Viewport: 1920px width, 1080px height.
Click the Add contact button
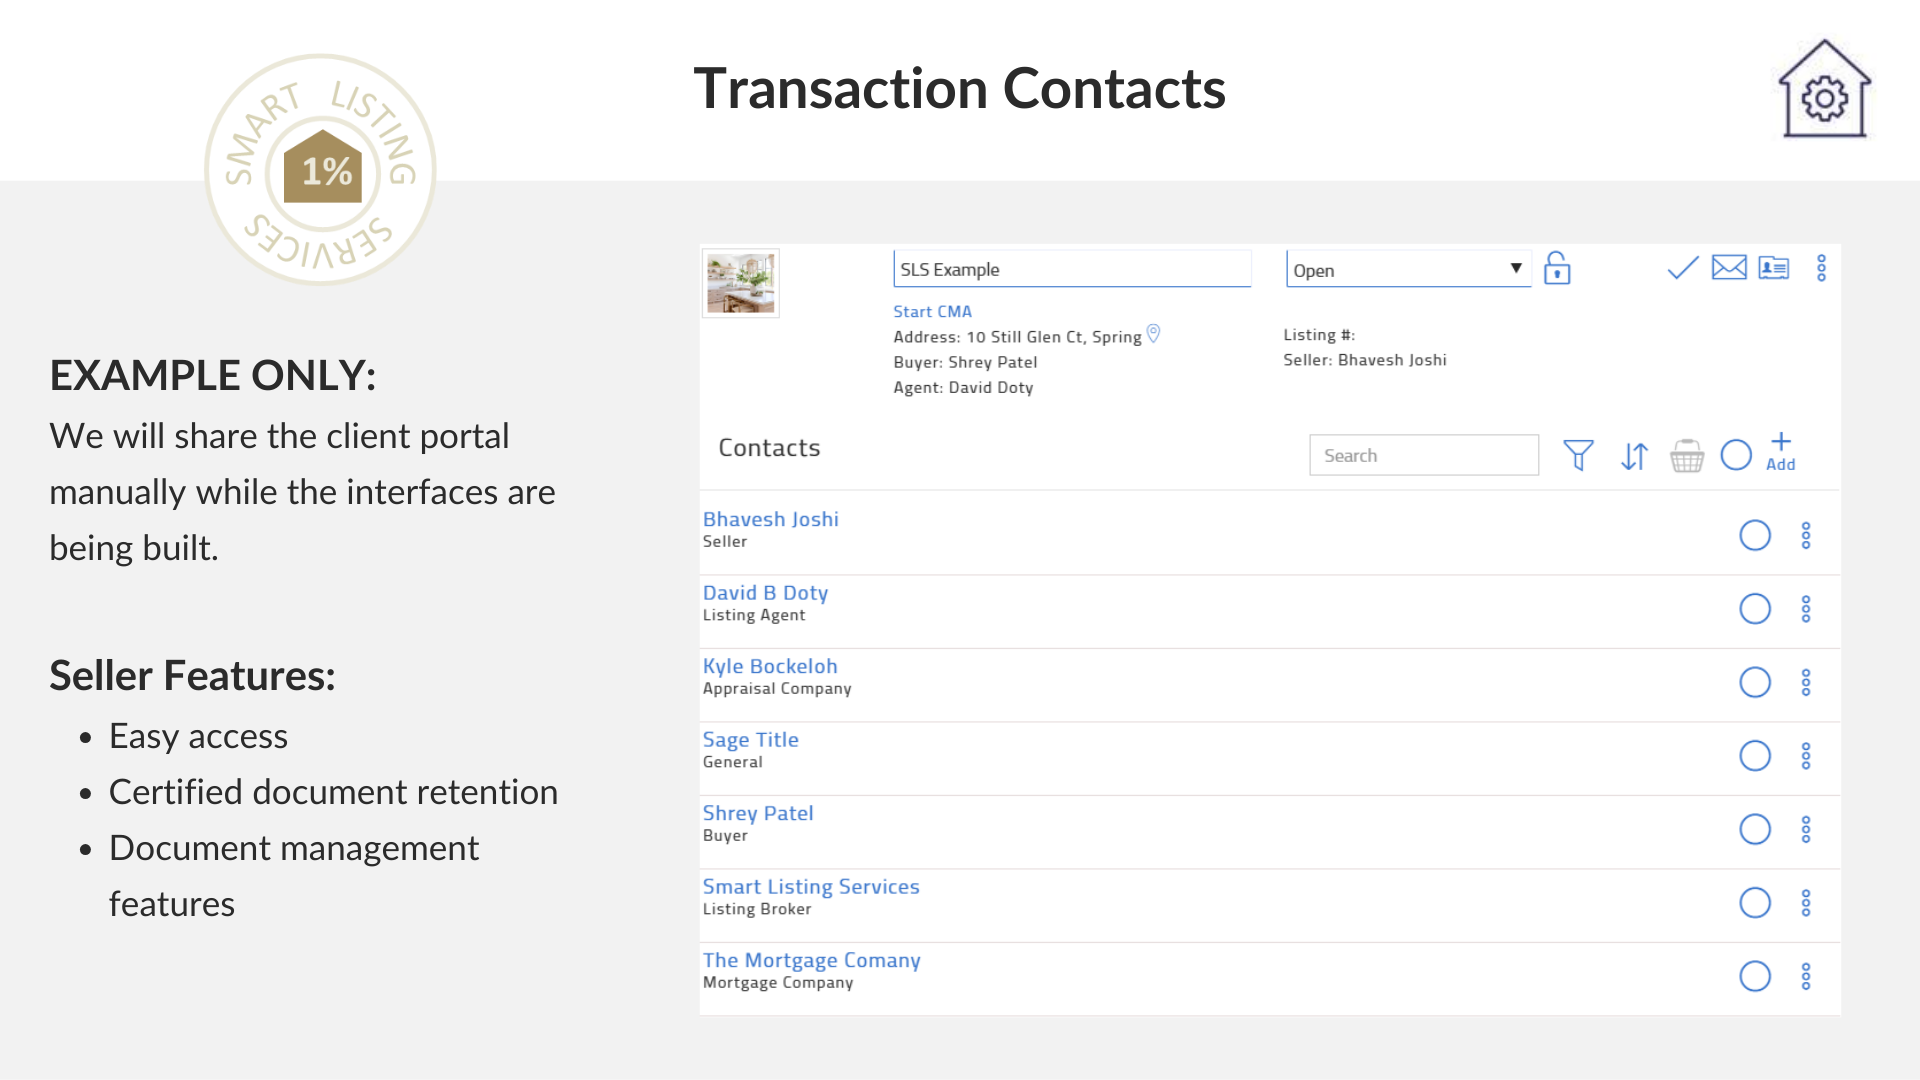coord(1781,452)
